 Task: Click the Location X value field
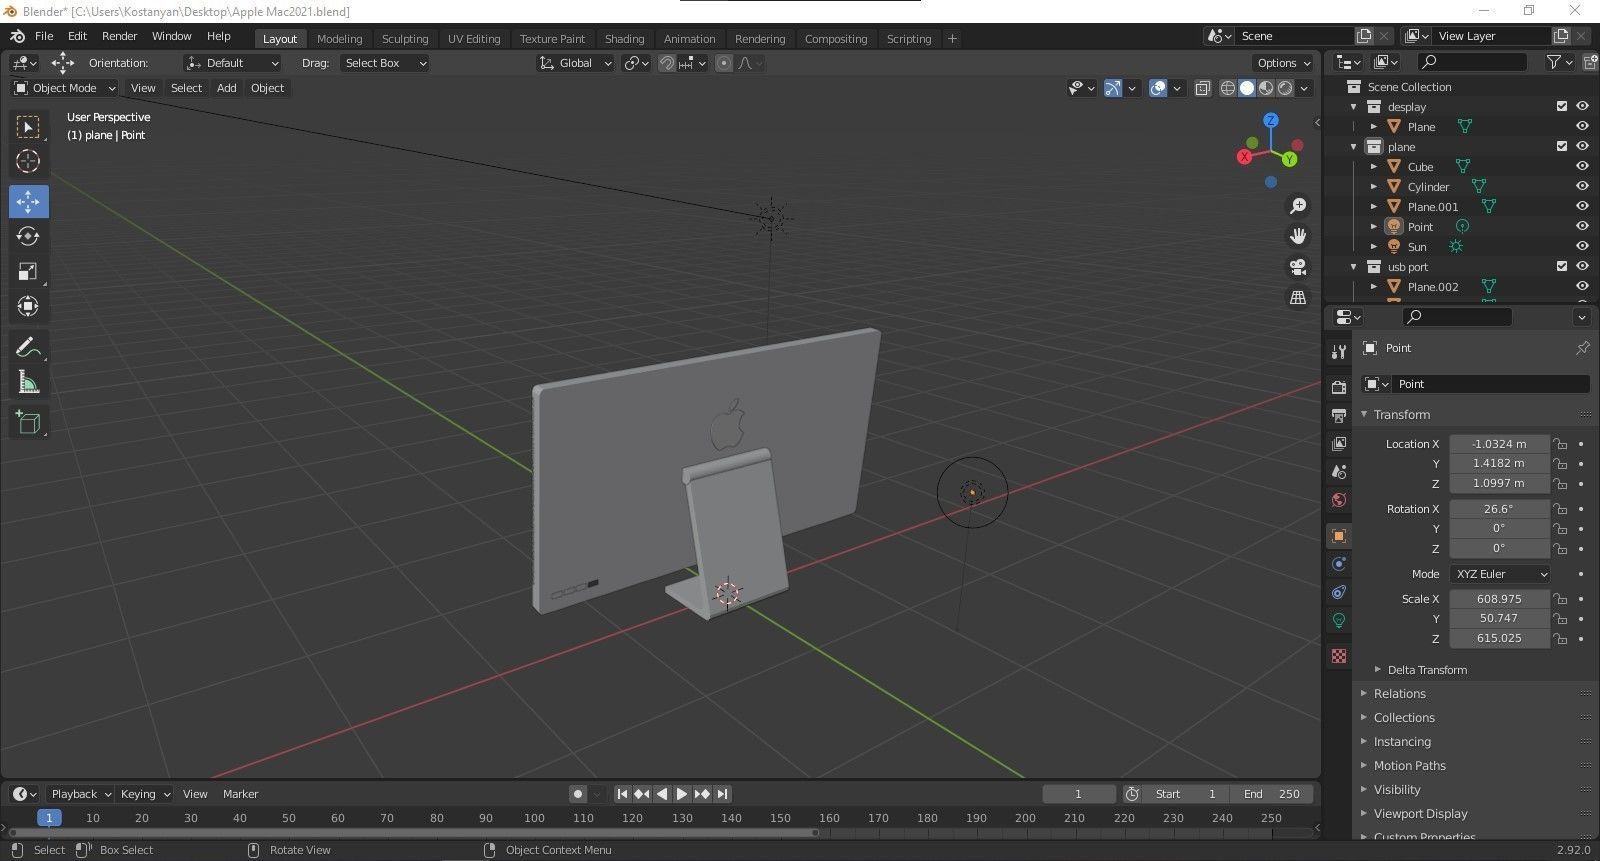tap(1499, 444)
